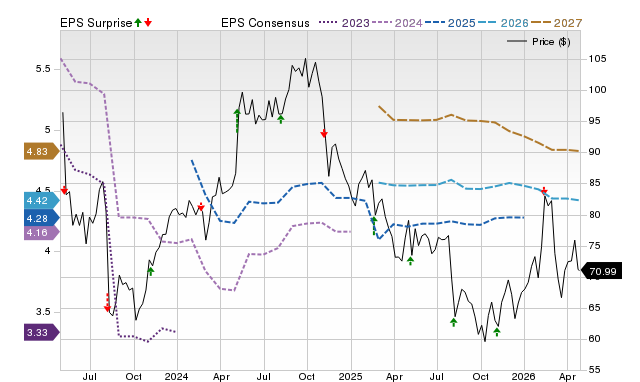
Task: Click the light blue 4.42 value tag
Action: click(x=42, y=200)
